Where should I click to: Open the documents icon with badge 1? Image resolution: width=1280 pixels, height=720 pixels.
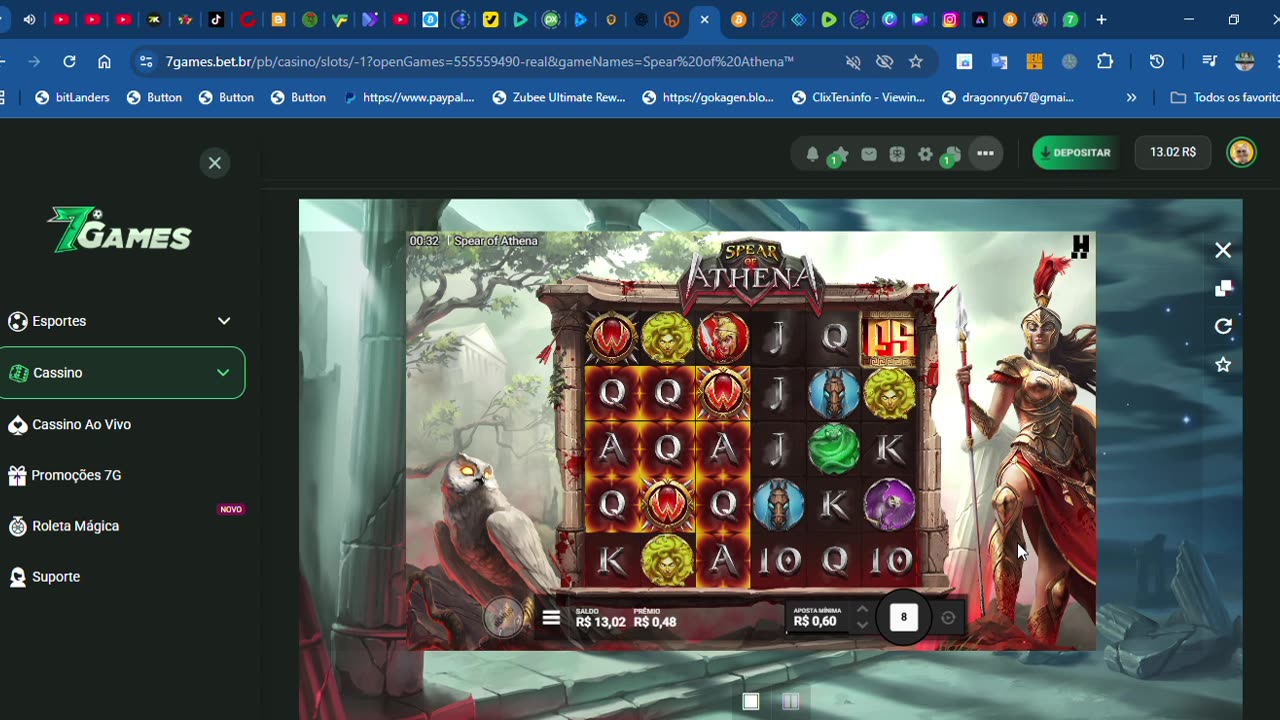951,155
